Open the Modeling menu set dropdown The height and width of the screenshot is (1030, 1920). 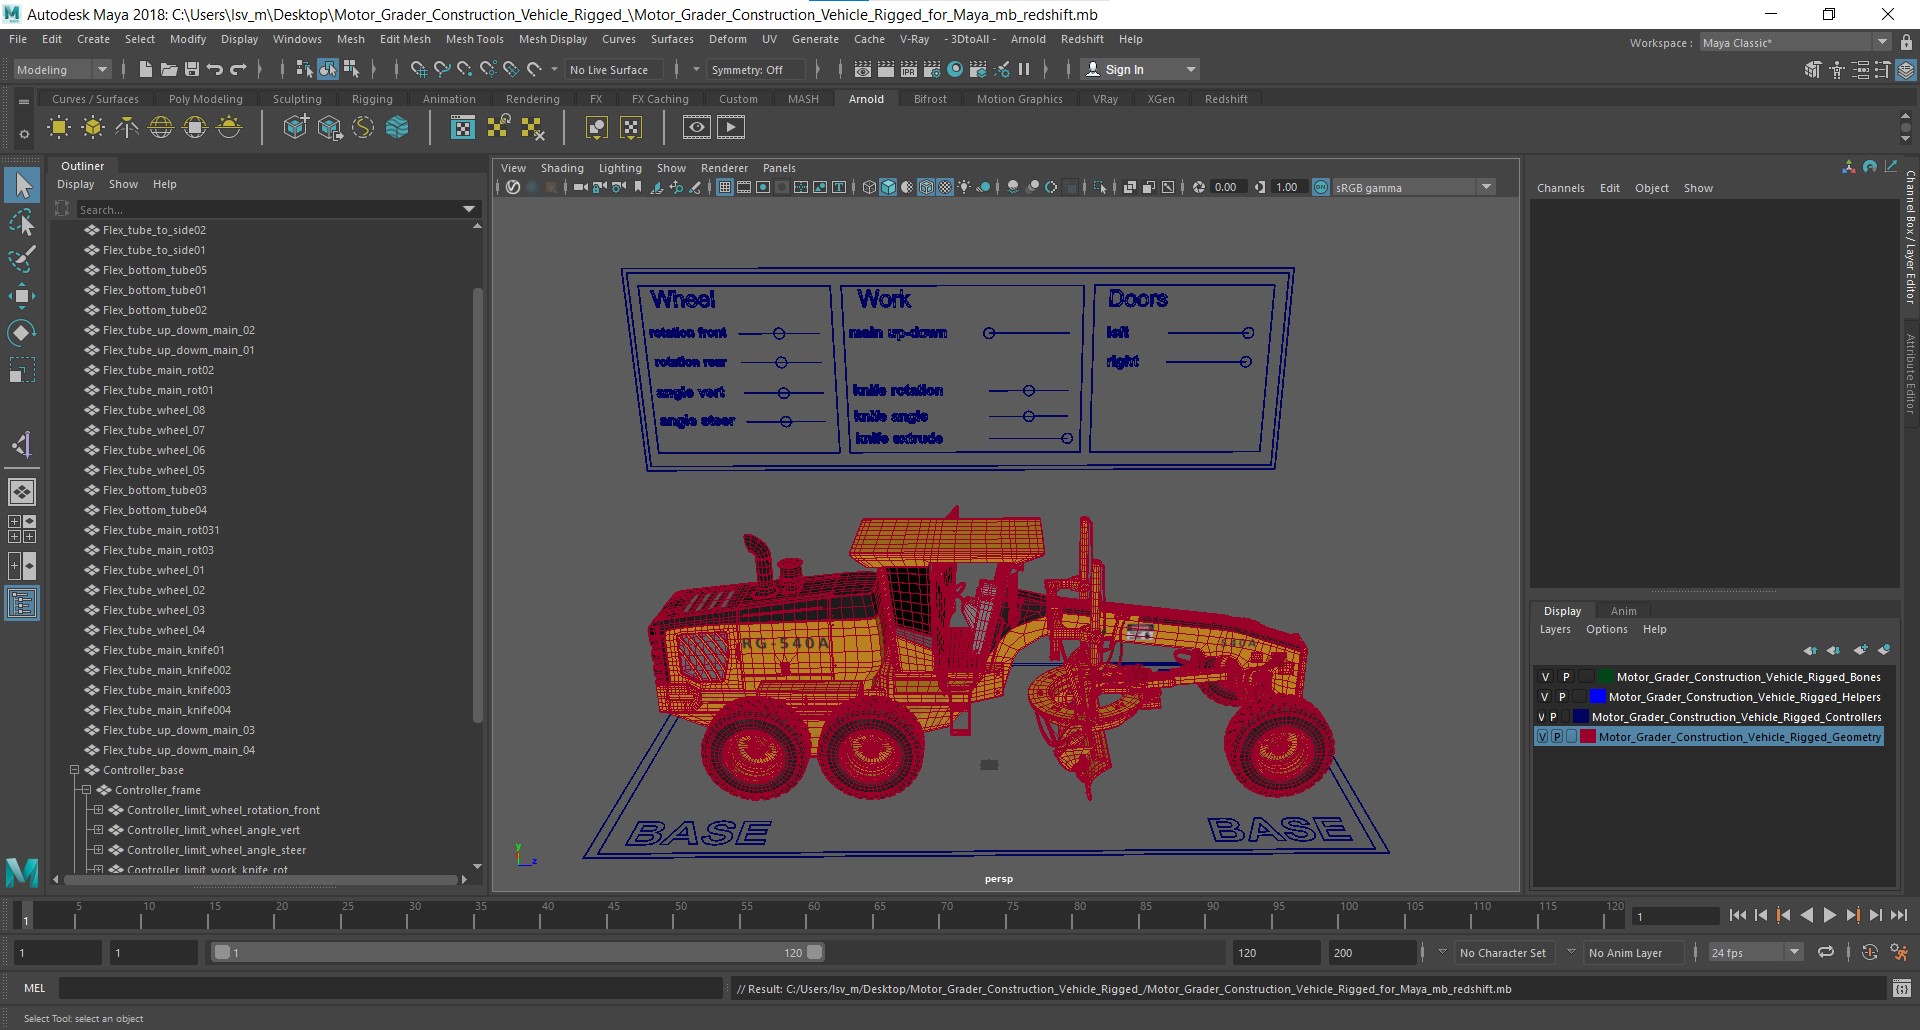(61, 69)
